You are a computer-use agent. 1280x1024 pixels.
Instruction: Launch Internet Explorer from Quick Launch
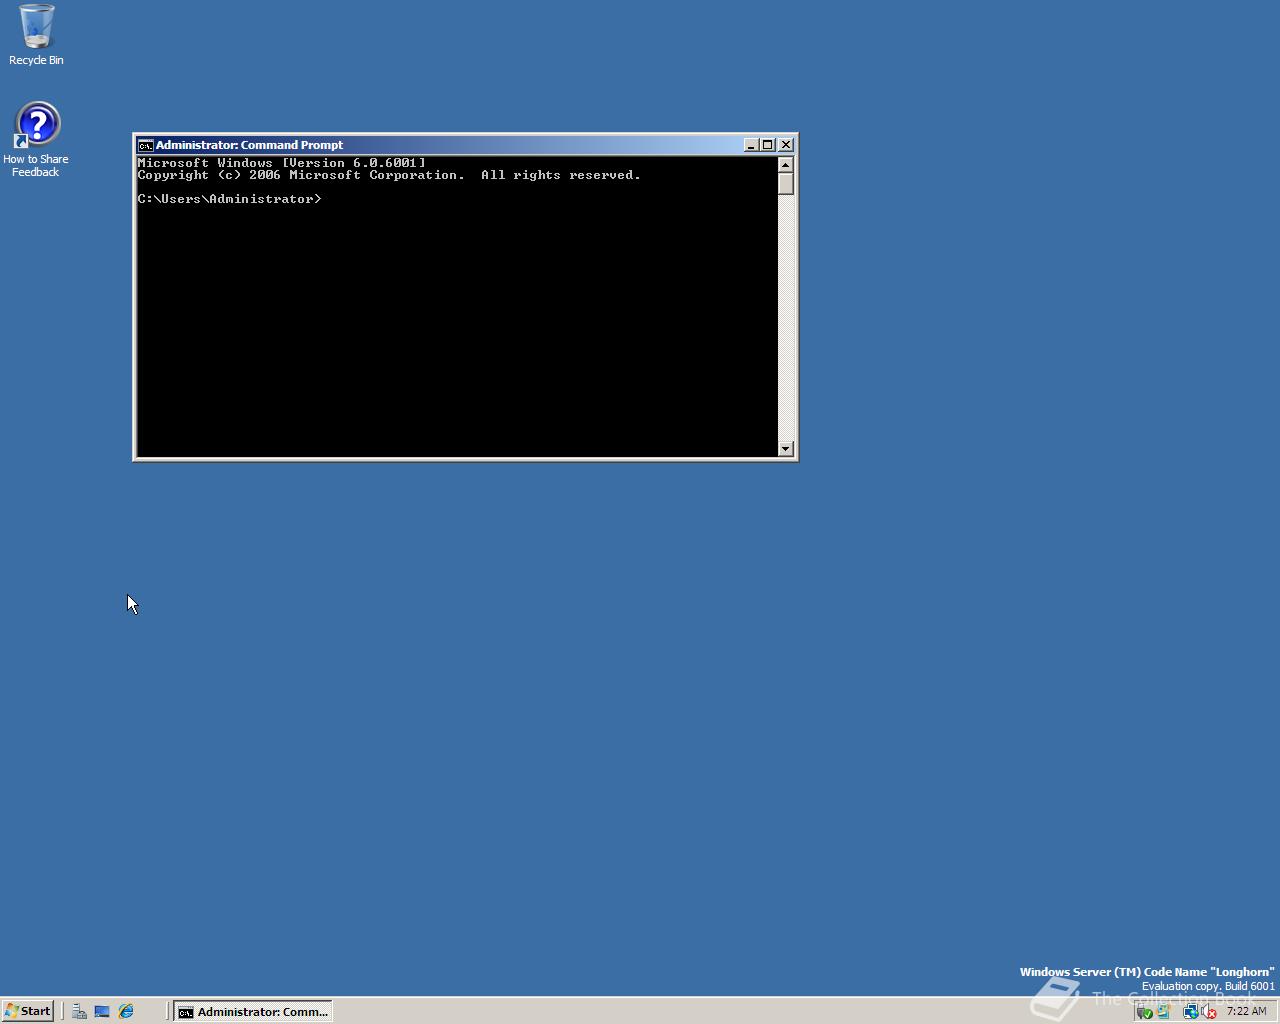point(126,1011)
